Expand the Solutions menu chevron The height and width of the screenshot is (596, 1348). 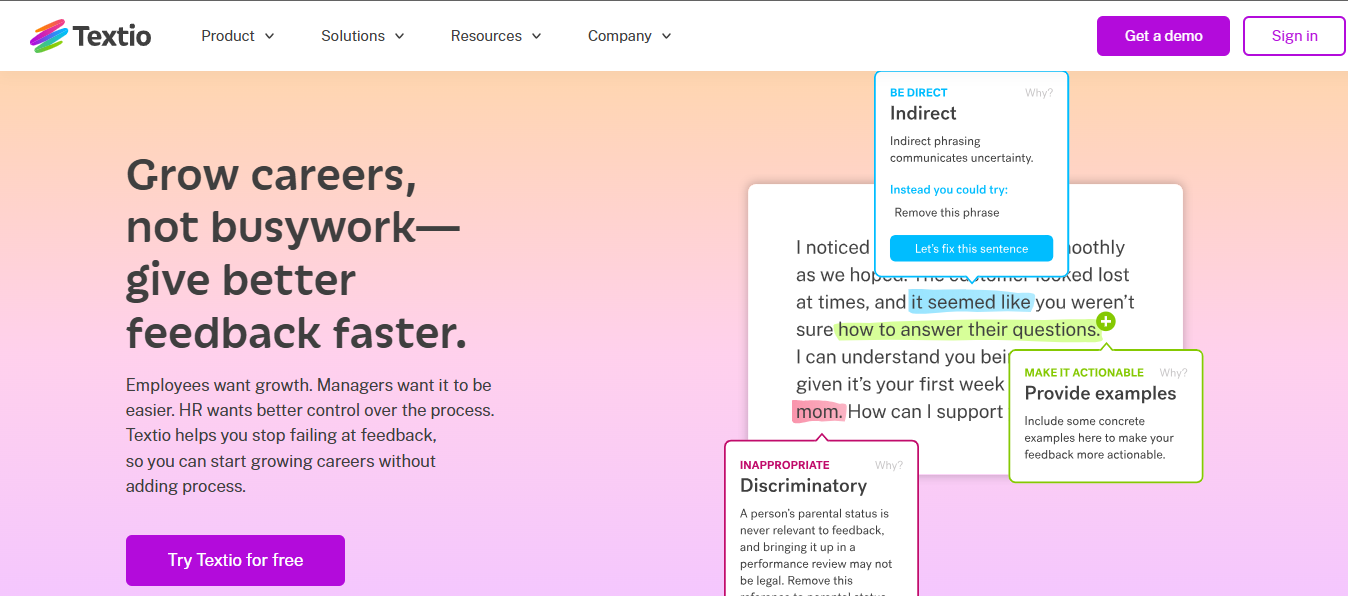pyautogui.click(x=400, y=36)
